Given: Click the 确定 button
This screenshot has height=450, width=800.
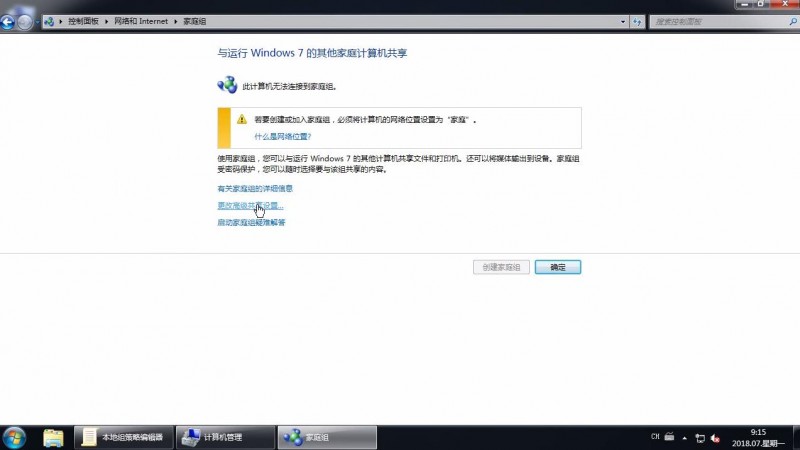Looking at the screenshot, I should 558,267.
